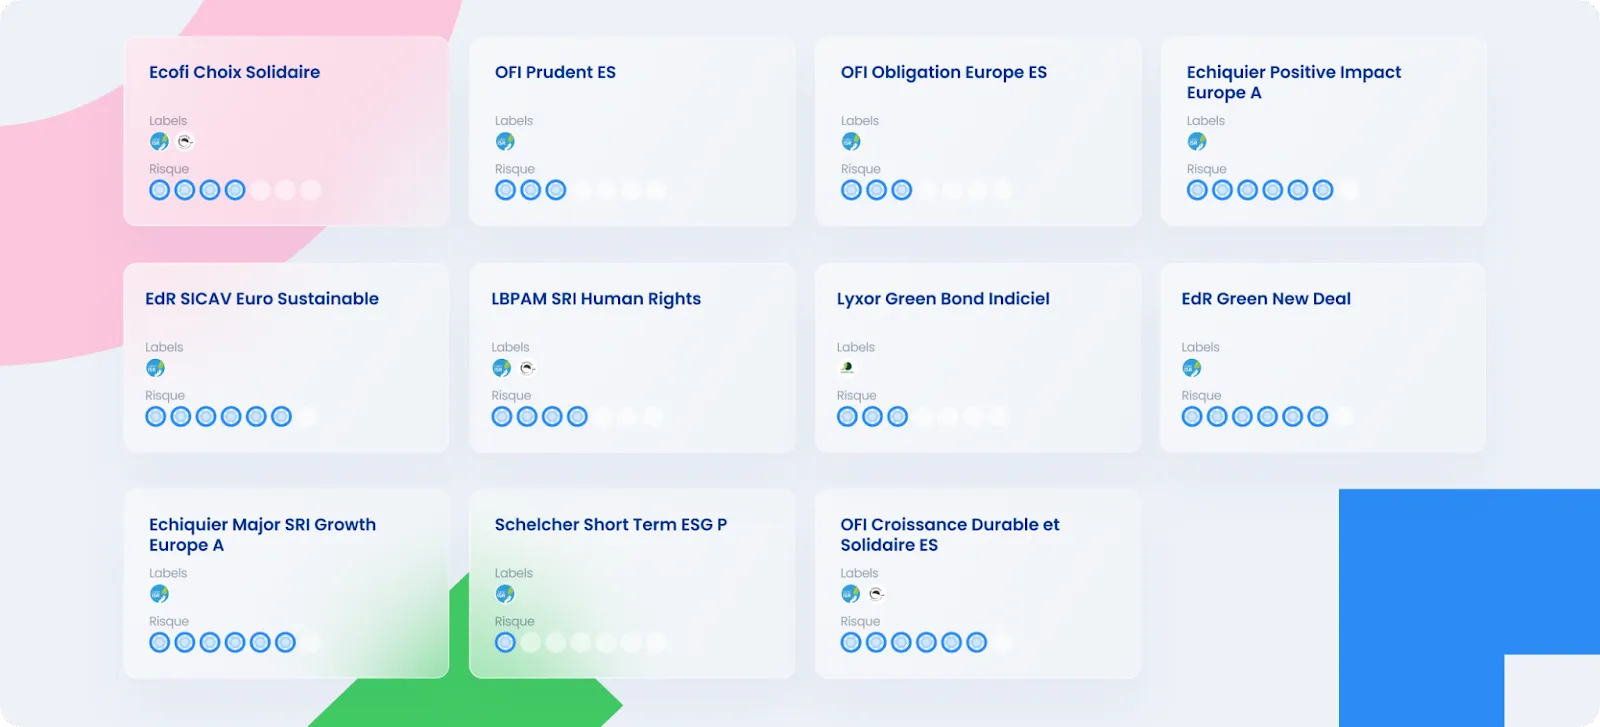Select the sixth risk dot on Echiquier Major SRI Growth
The image size is (1600, 727).
[x=285, y=641]
